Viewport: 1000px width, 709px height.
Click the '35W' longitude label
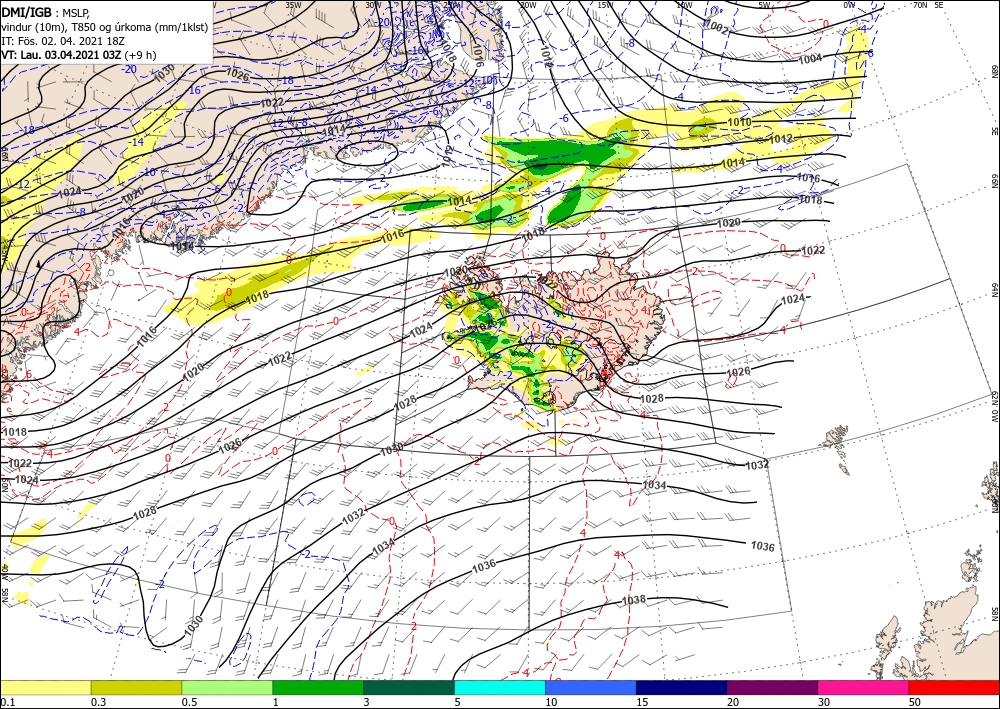(293, 5)
